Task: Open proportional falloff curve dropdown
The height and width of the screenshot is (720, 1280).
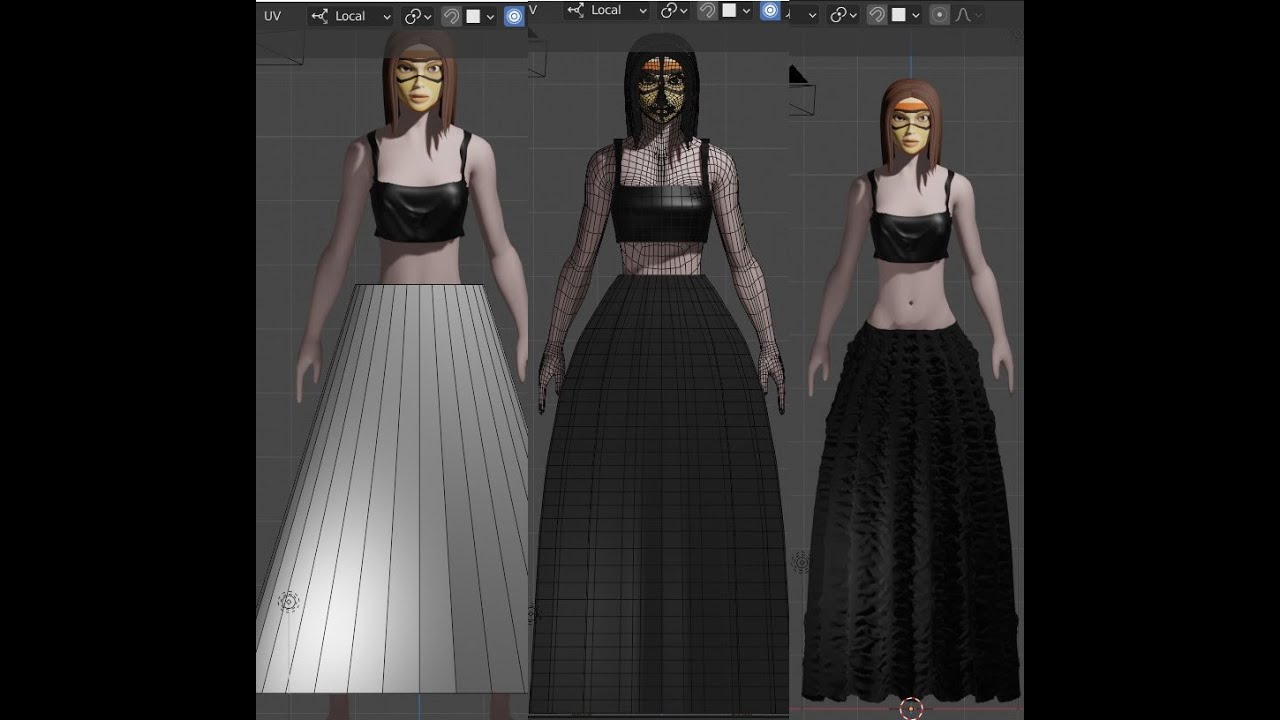Action: [969, 15]
